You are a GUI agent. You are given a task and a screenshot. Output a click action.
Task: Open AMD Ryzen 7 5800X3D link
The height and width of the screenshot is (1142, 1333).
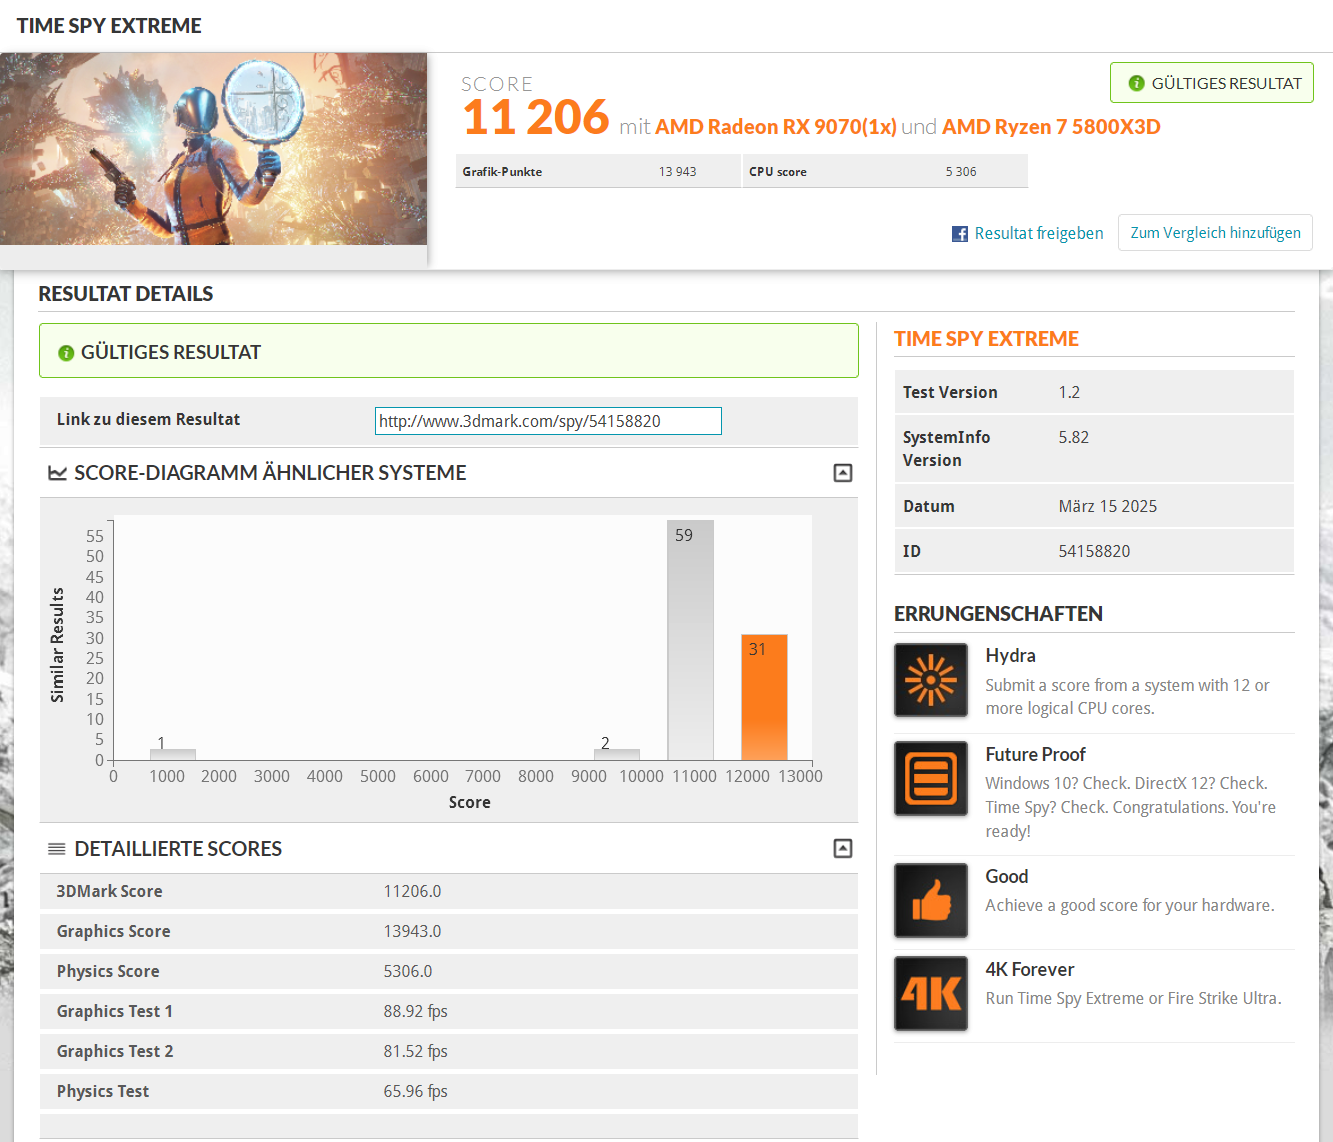tap(1051, 127)
